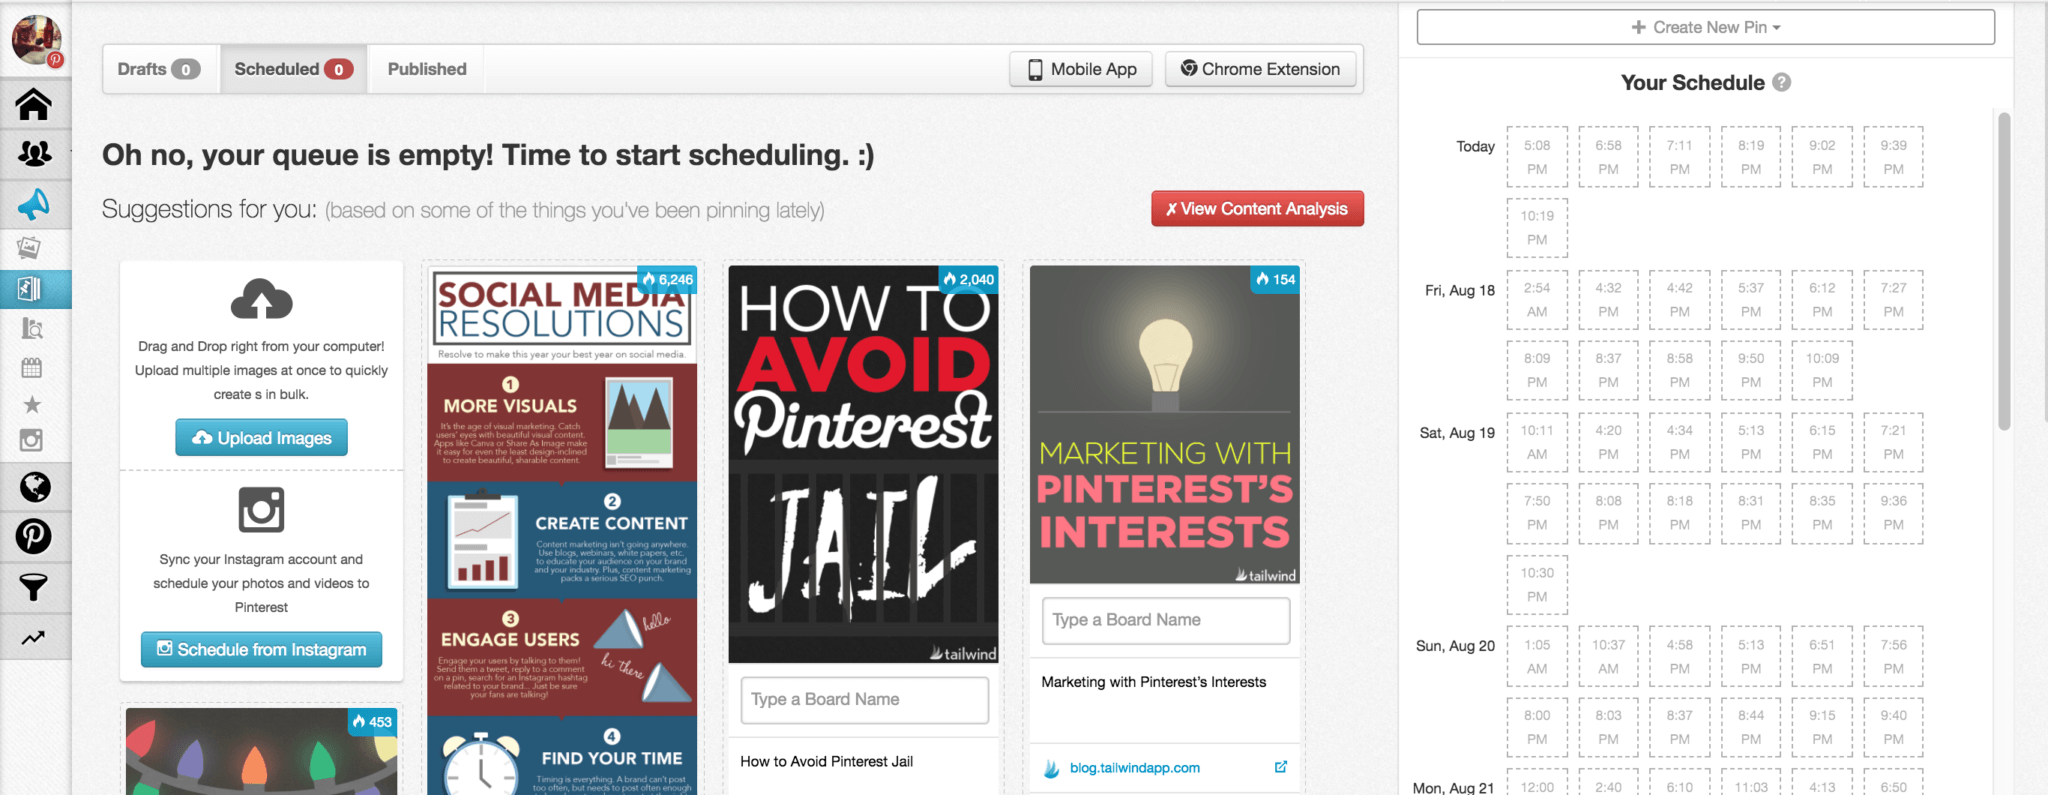Switch to the Scheduled tab
2048x795 pixels.
[x=293, y=69]
